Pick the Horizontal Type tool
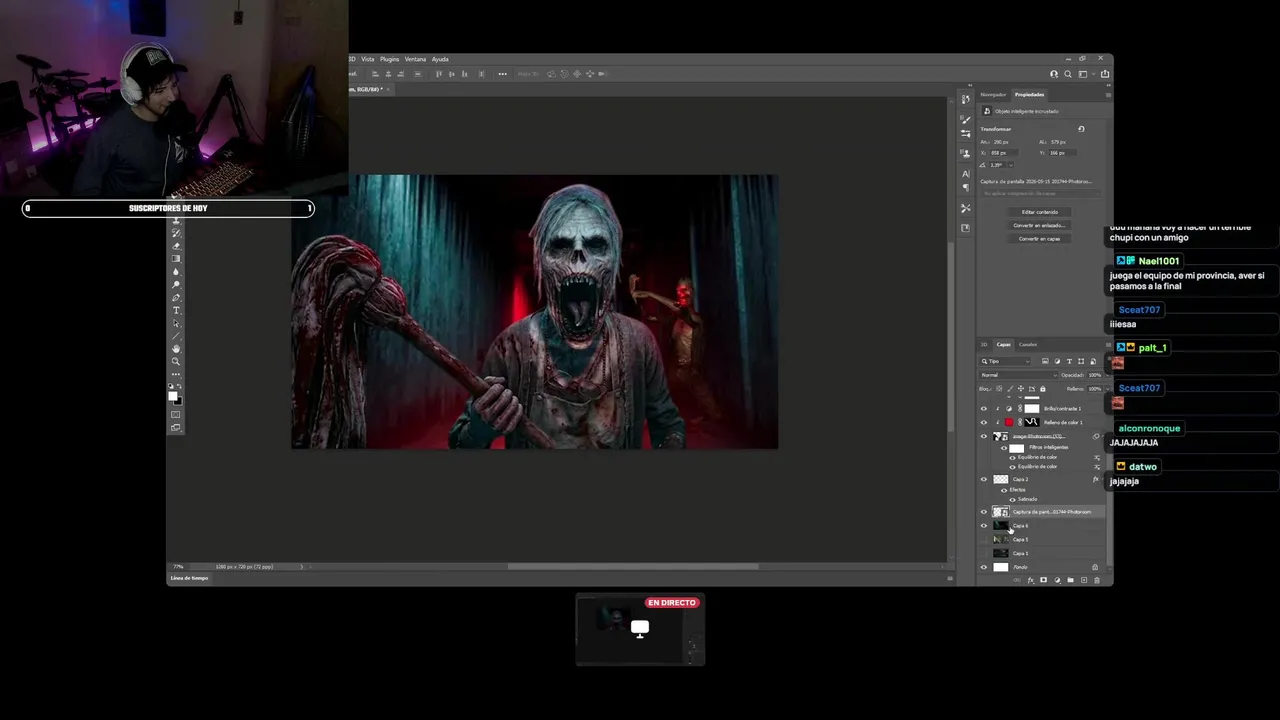The width and height of the screenshot is (1280, 720). [176, 310]
